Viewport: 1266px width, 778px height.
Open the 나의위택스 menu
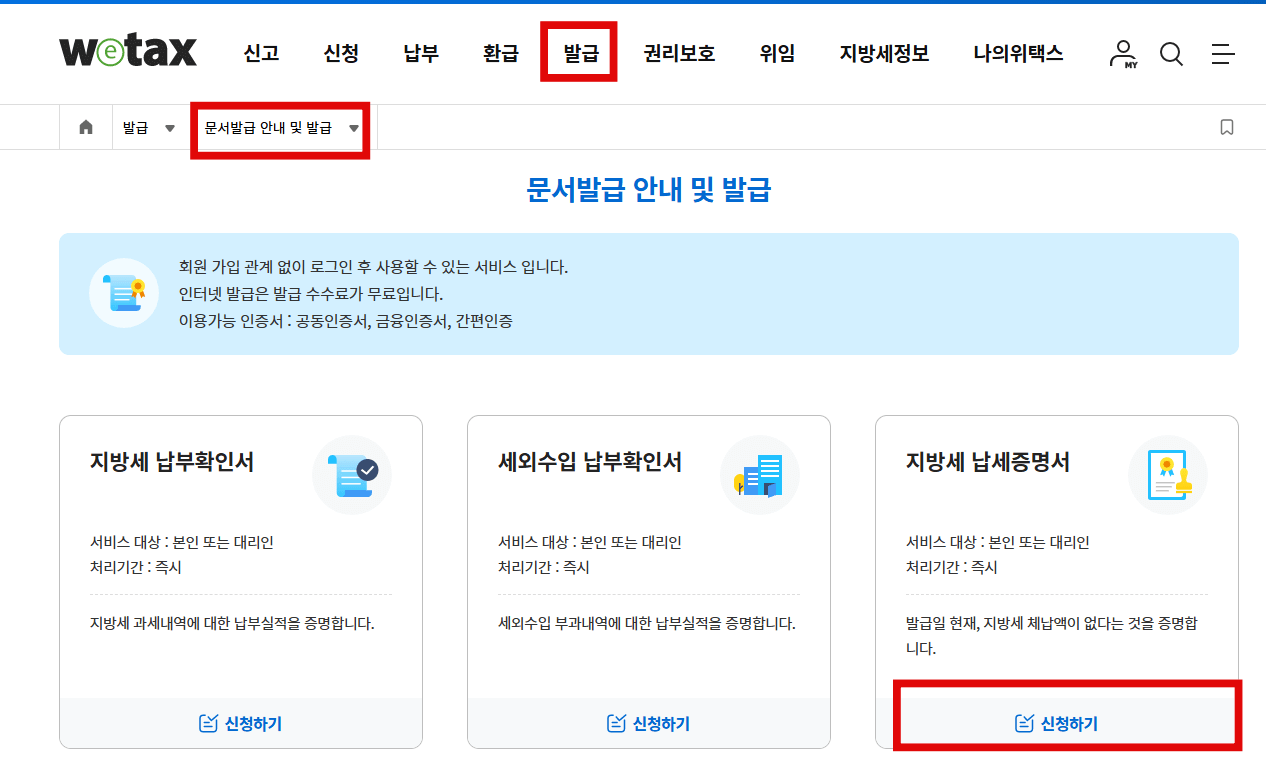[x=1017, y=54]
